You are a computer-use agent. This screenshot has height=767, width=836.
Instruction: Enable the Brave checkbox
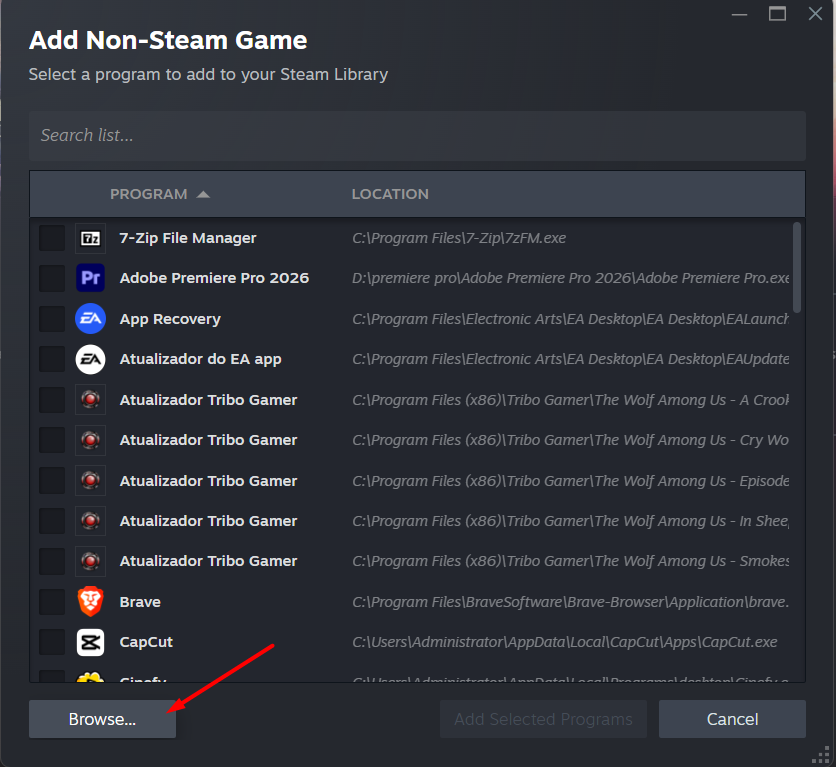click(x=52, y=602)
